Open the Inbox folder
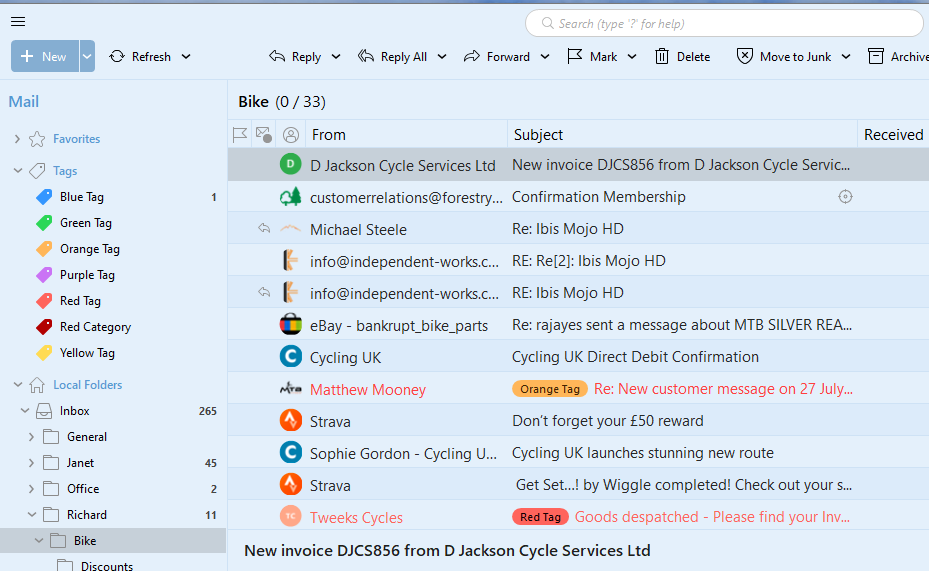929x571 pixels. click(x=74, y=410)
